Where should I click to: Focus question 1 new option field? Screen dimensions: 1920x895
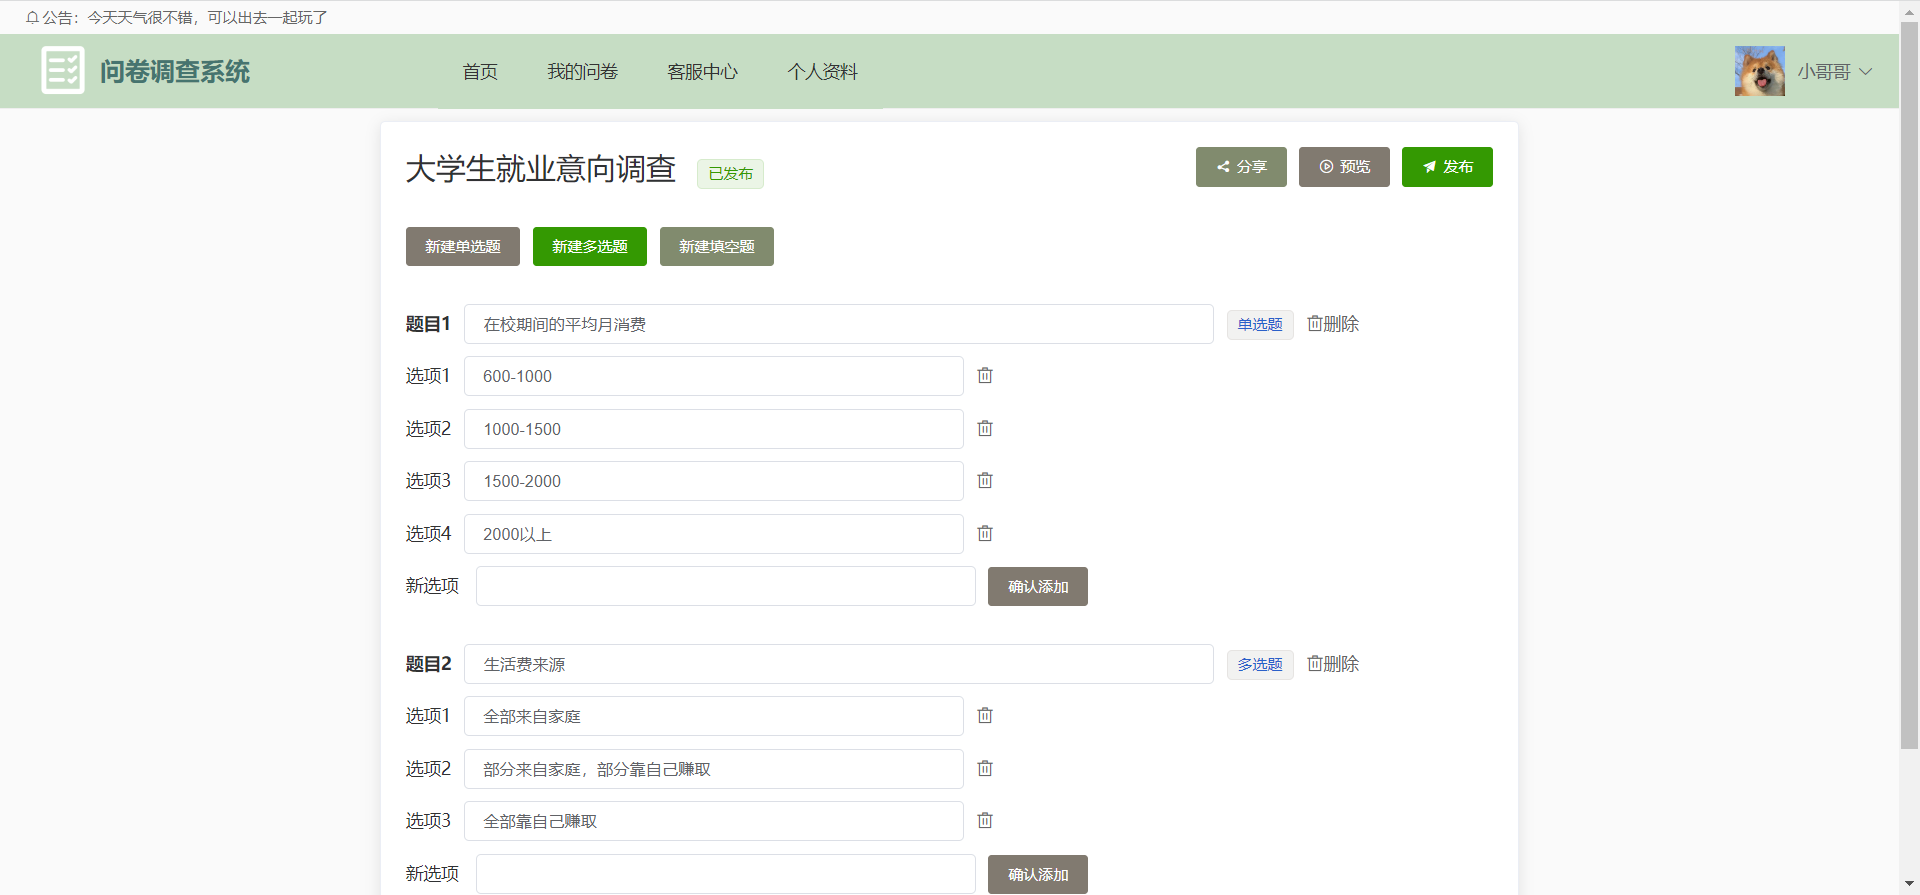[726, 586]
